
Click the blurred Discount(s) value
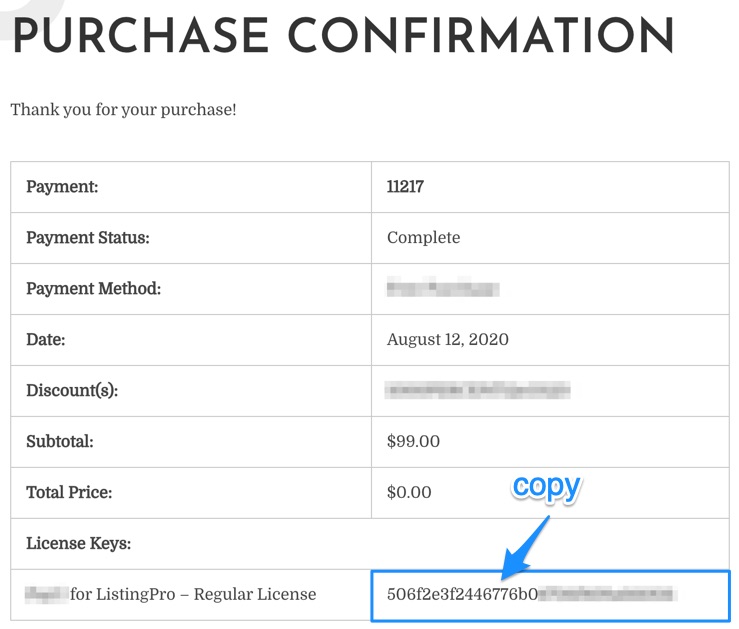click(x=477, y=390)
